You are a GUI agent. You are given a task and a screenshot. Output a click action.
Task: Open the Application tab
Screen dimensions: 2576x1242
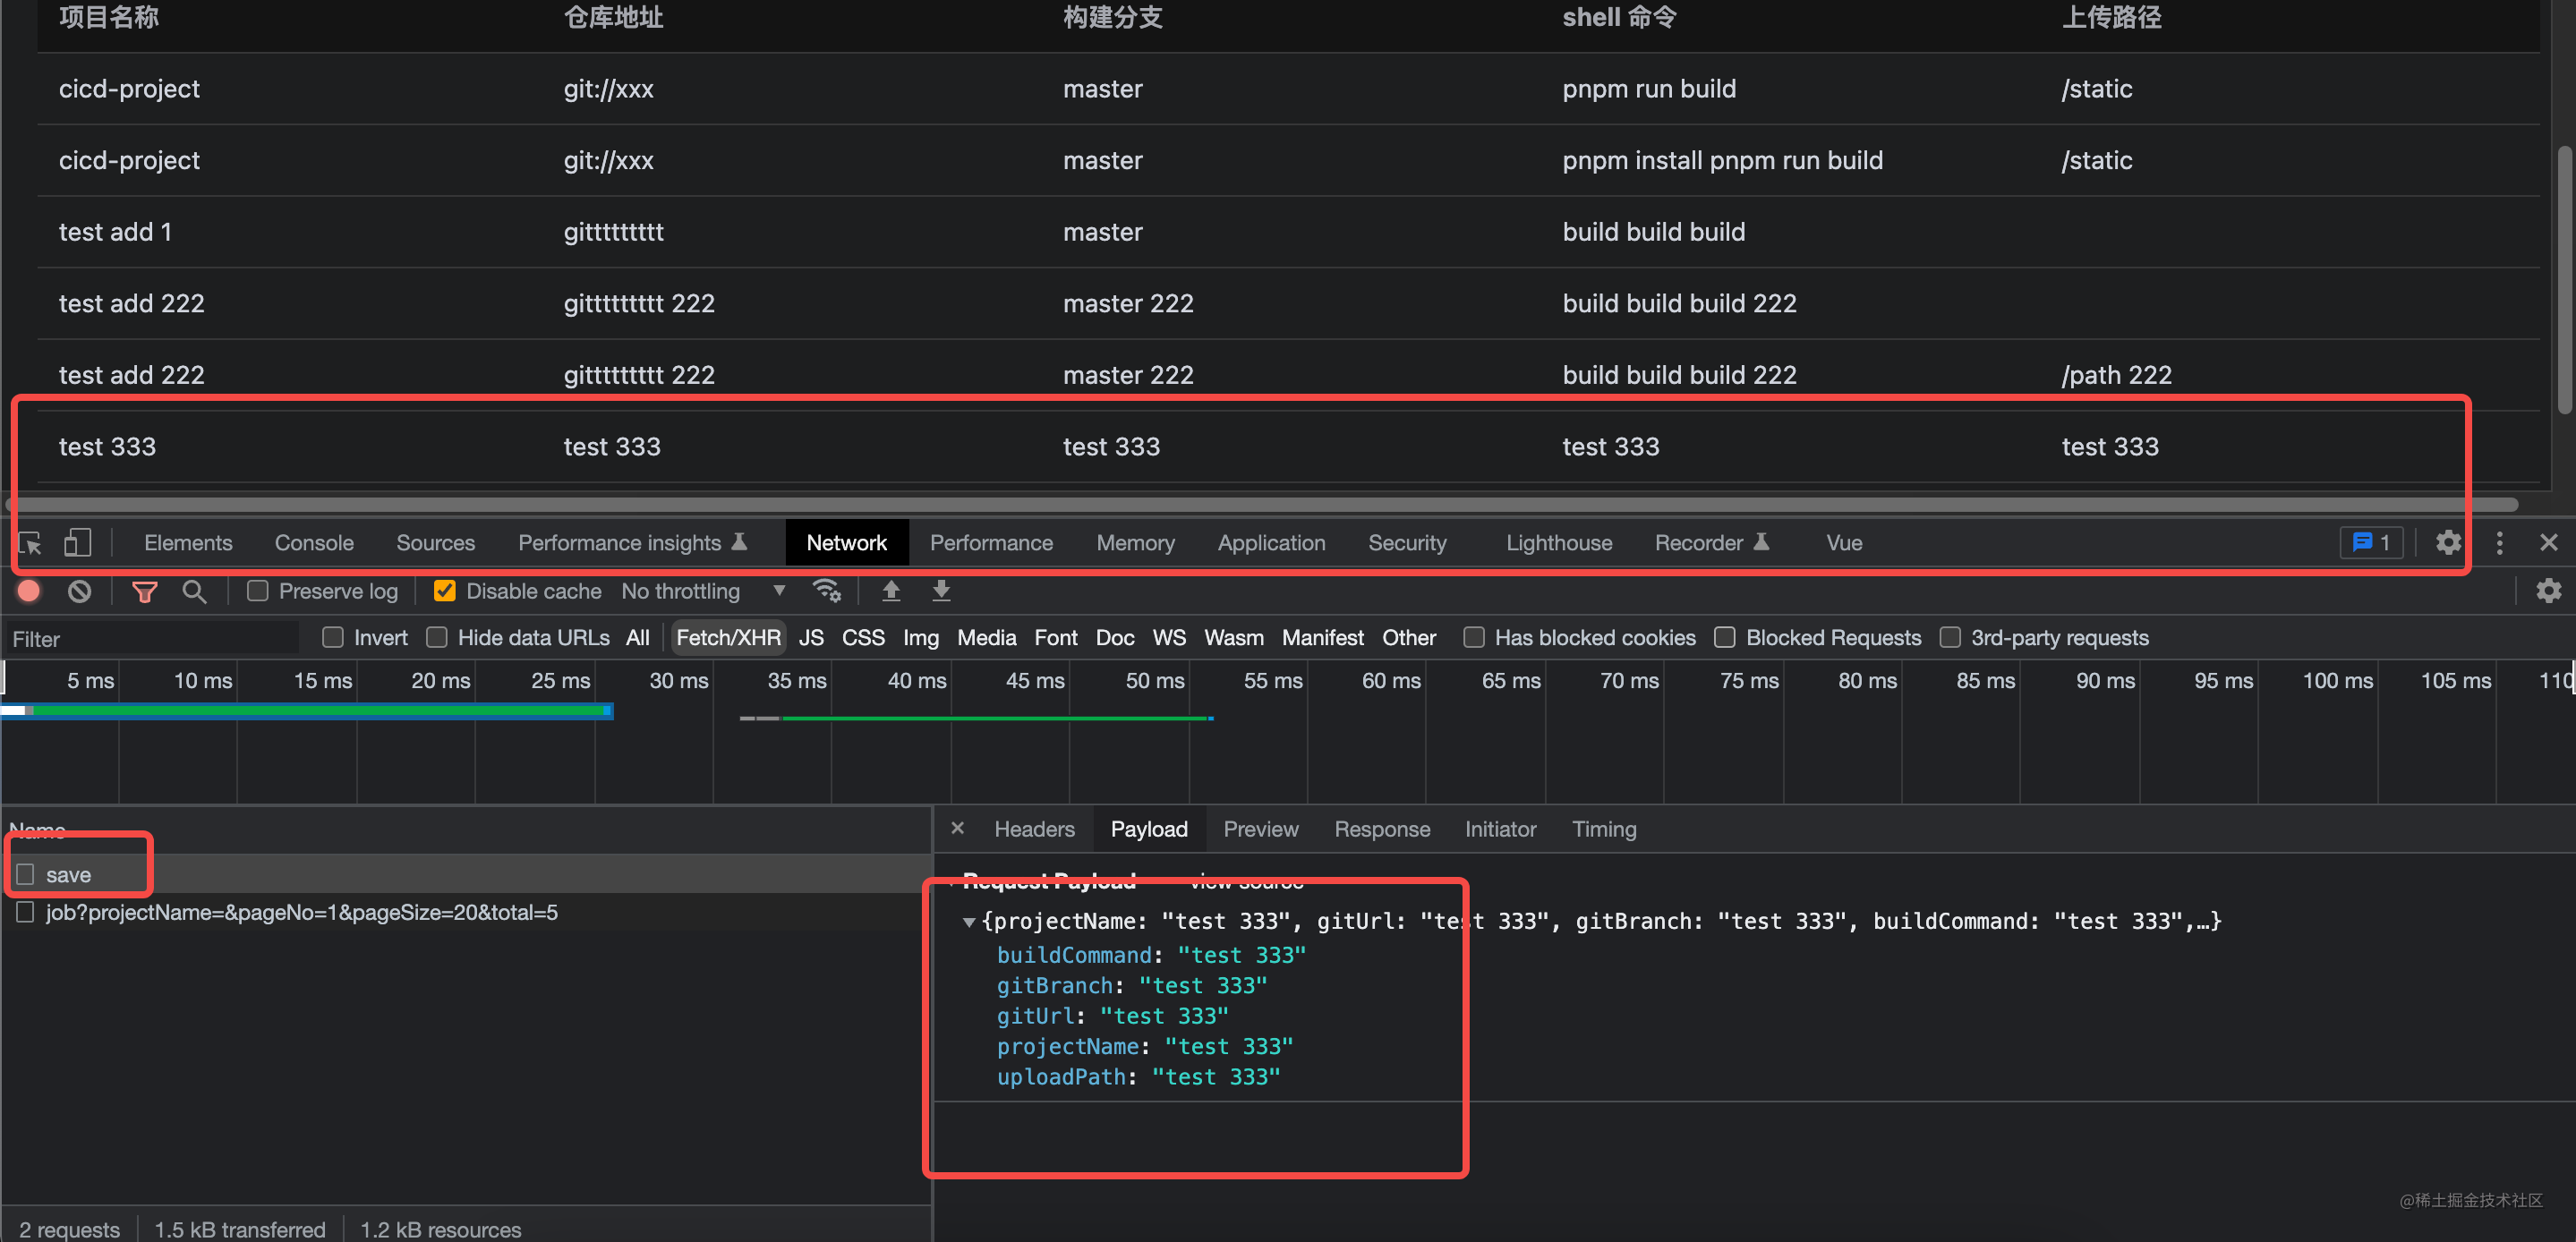pyautogui.click(x=1271, y=543)
